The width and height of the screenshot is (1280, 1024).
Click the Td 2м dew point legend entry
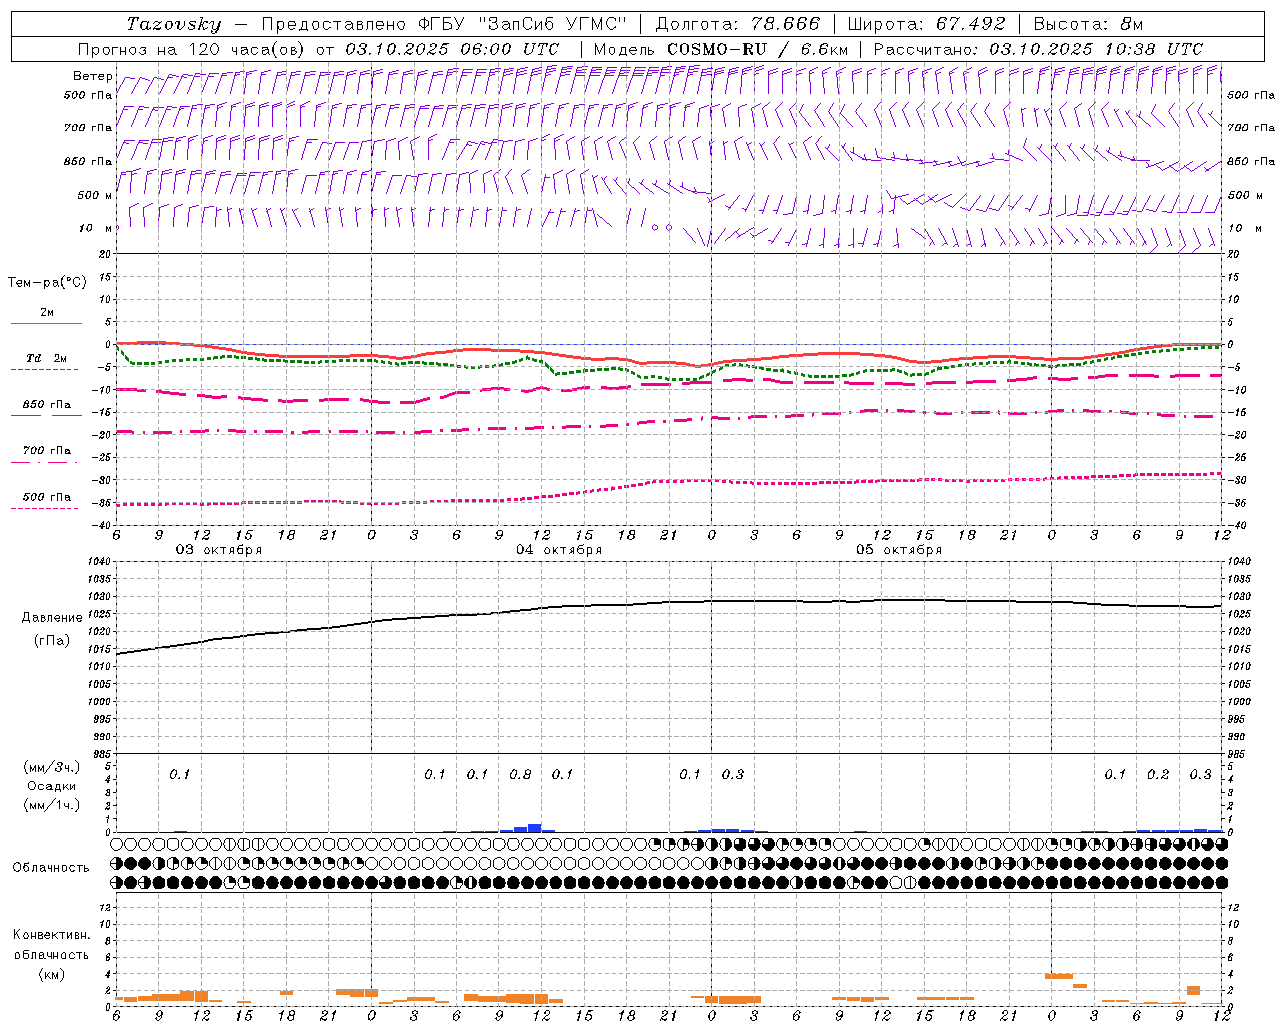click(46, 358)
